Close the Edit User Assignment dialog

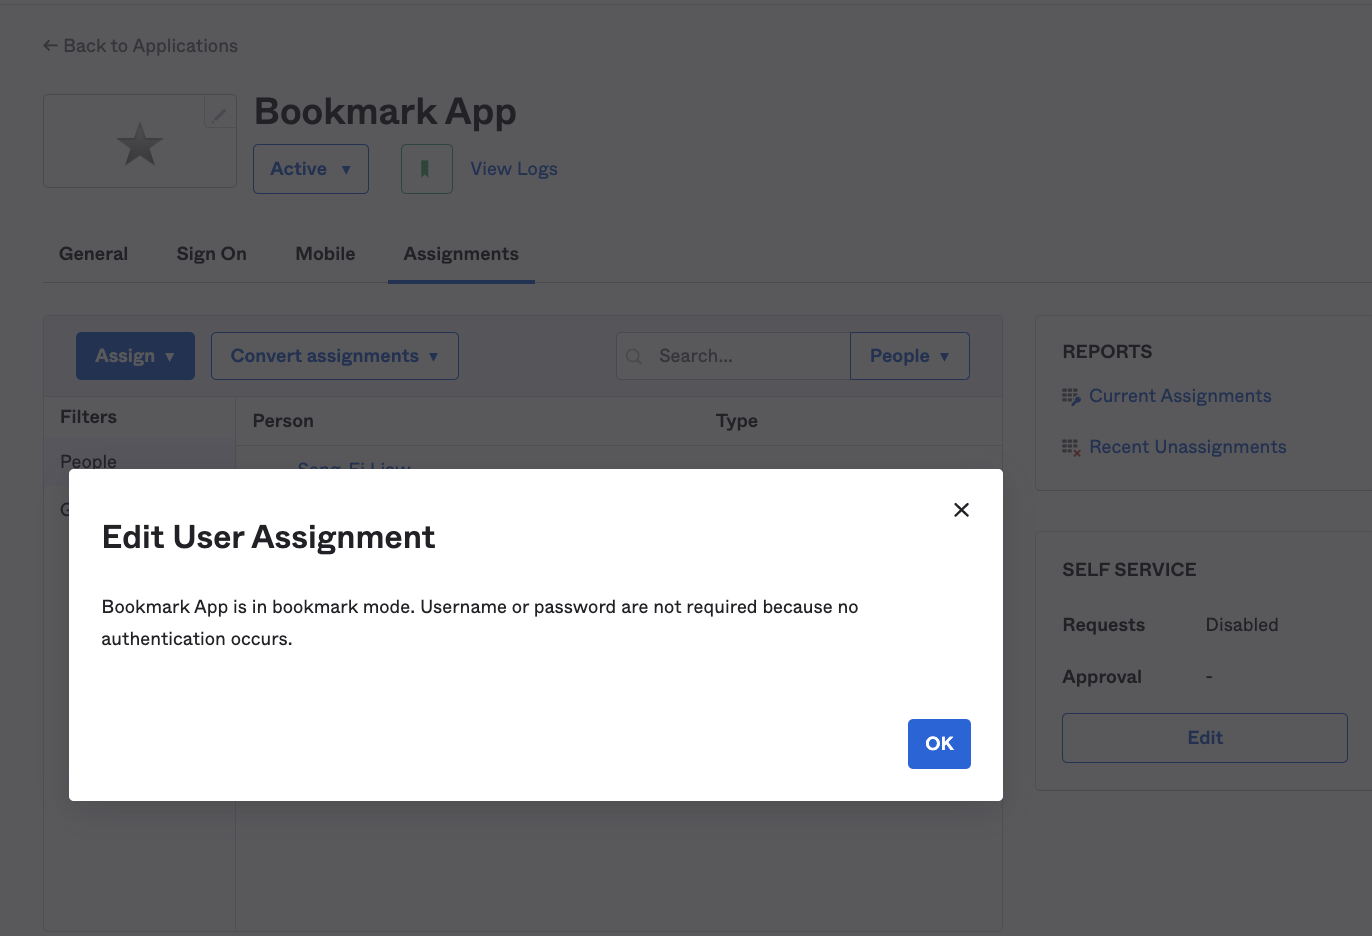coord(961,509)
